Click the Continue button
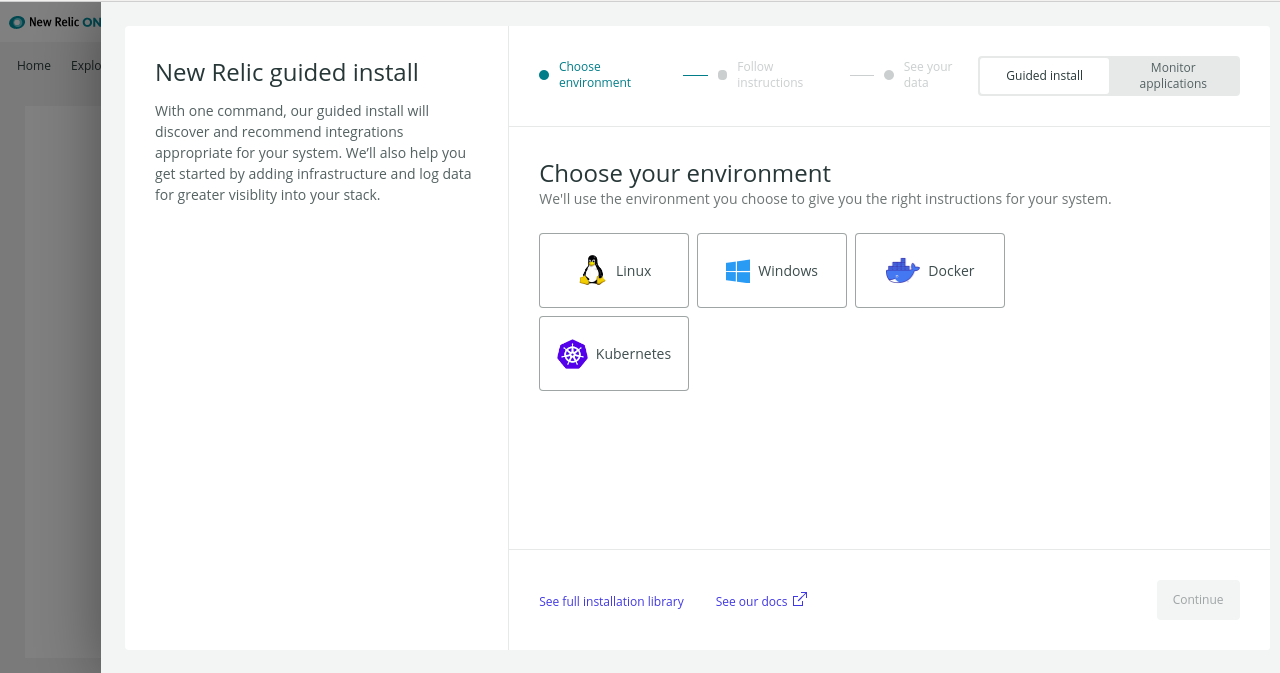This screenshot has height=673, width=1280. click(x=1198, y=600)
